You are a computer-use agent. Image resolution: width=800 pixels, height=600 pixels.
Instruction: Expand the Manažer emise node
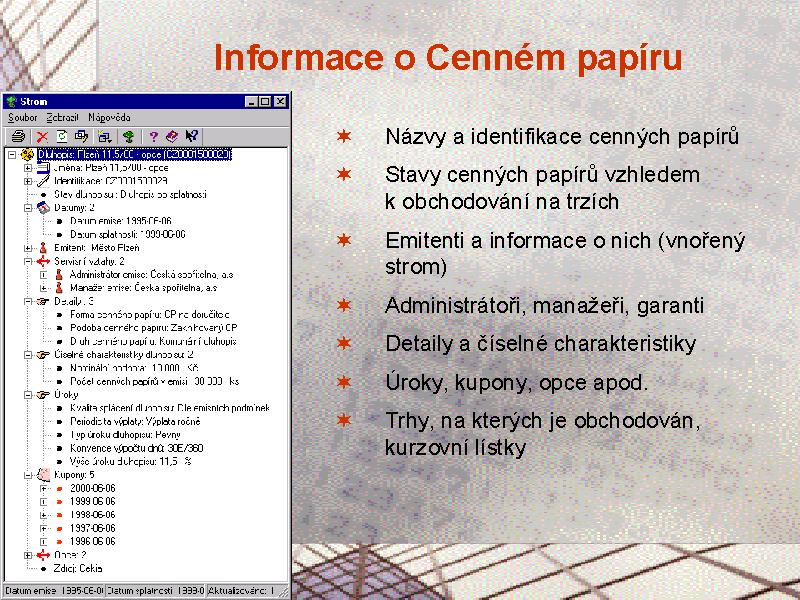coord(44,288)
